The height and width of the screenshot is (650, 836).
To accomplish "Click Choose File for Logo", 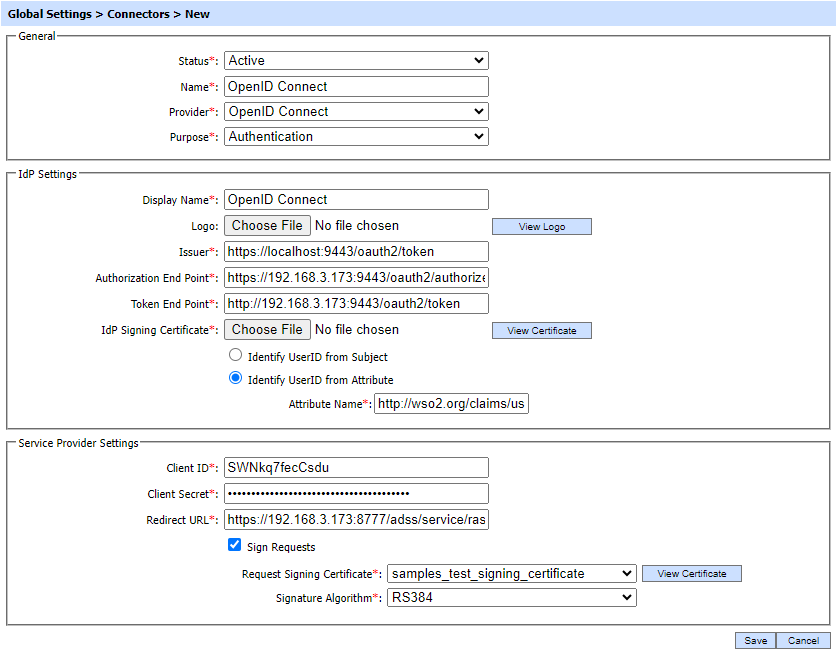I will click(267, 226).
